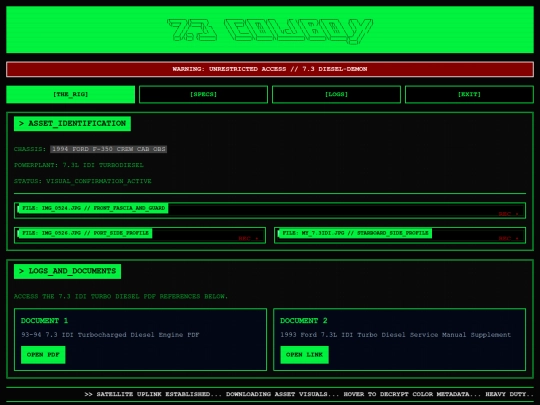540x405 pixels.
Task: Click the > ASSET_IDENTIFICATION section header
Action: click(x=72, y=124)
